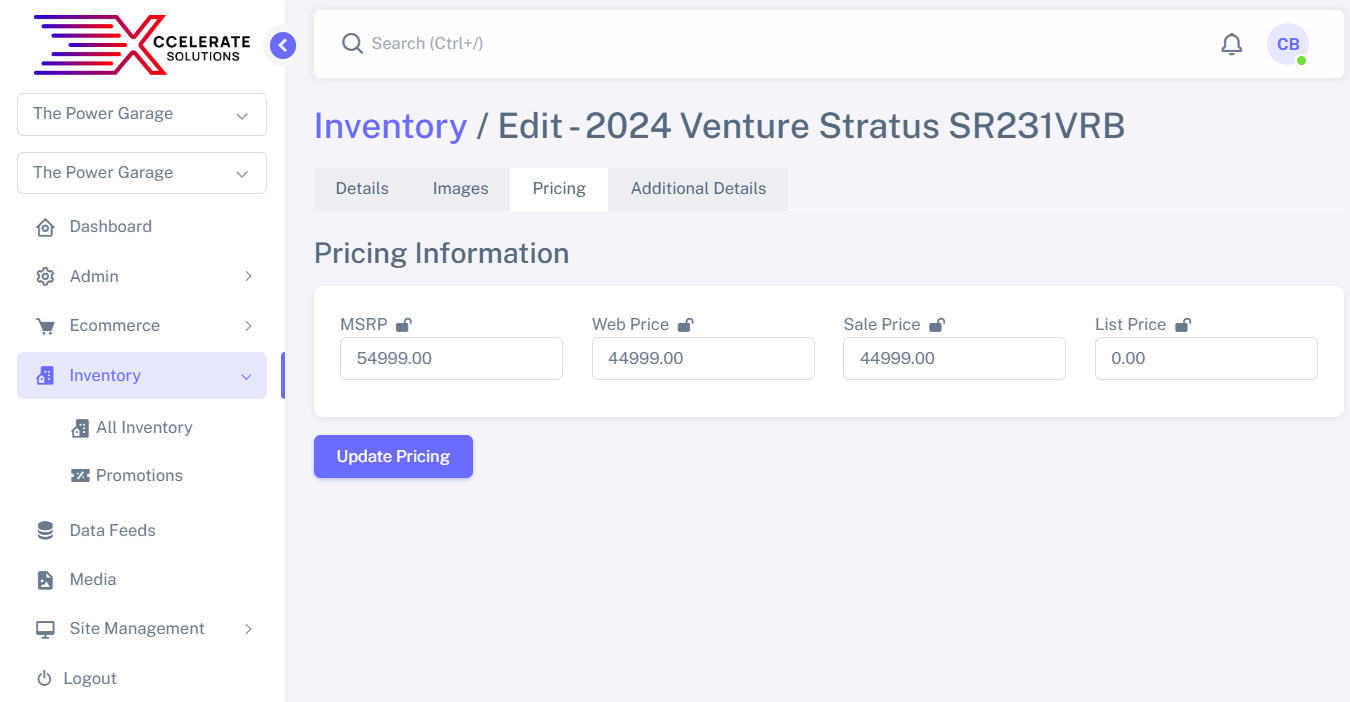Click the MSRP price input field
1350x702 pixels.
coord(451,359)
